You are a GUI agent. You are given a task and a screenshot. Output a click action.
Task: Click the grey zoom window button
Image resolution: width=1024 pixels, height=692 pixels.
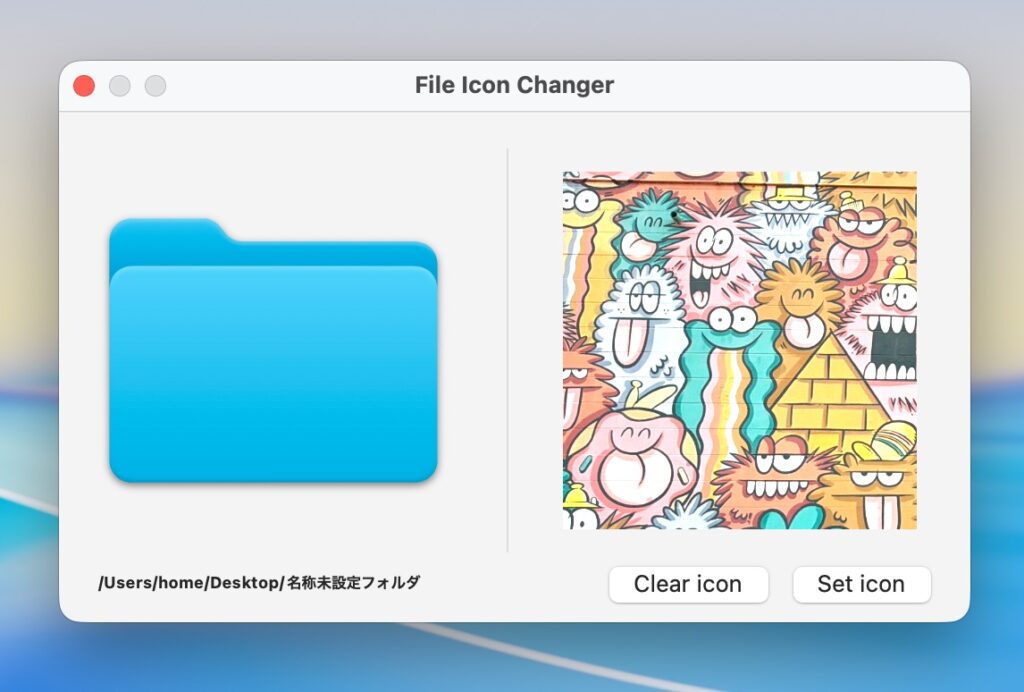[155, 86]
